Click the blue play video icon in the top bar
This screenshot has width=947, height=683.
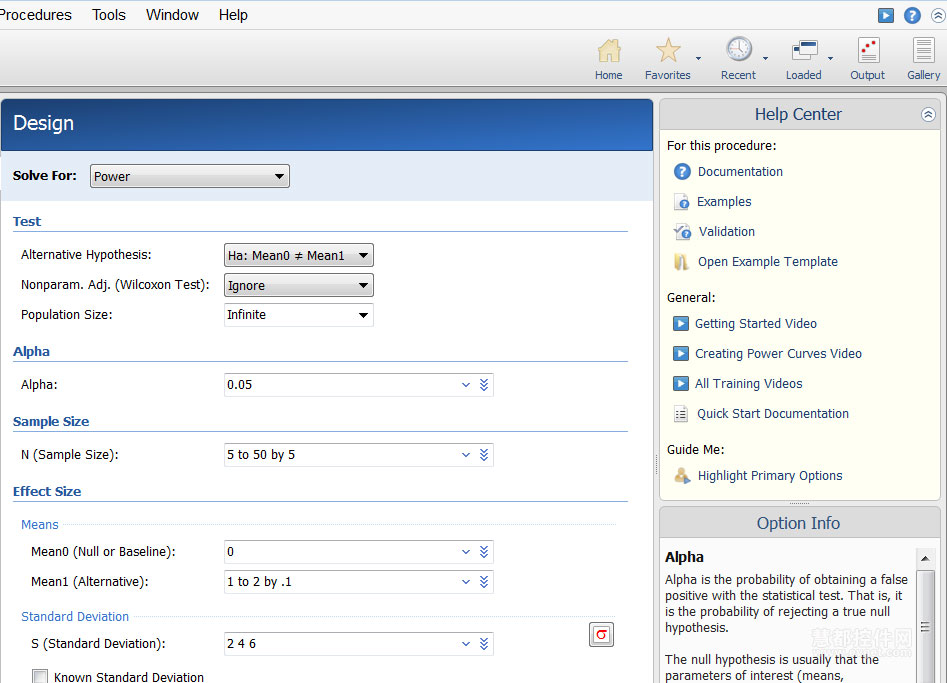885,15
